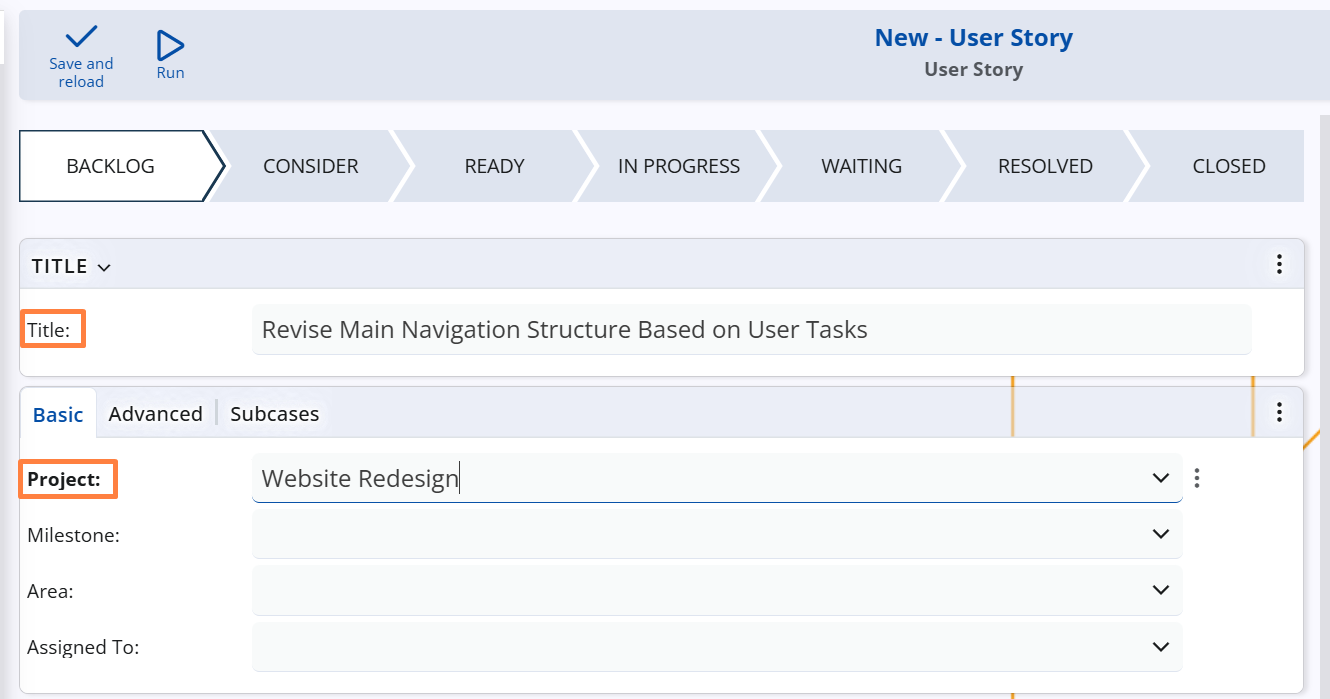
Task: Open the Area dropdown
Action: coord(1160,590)
